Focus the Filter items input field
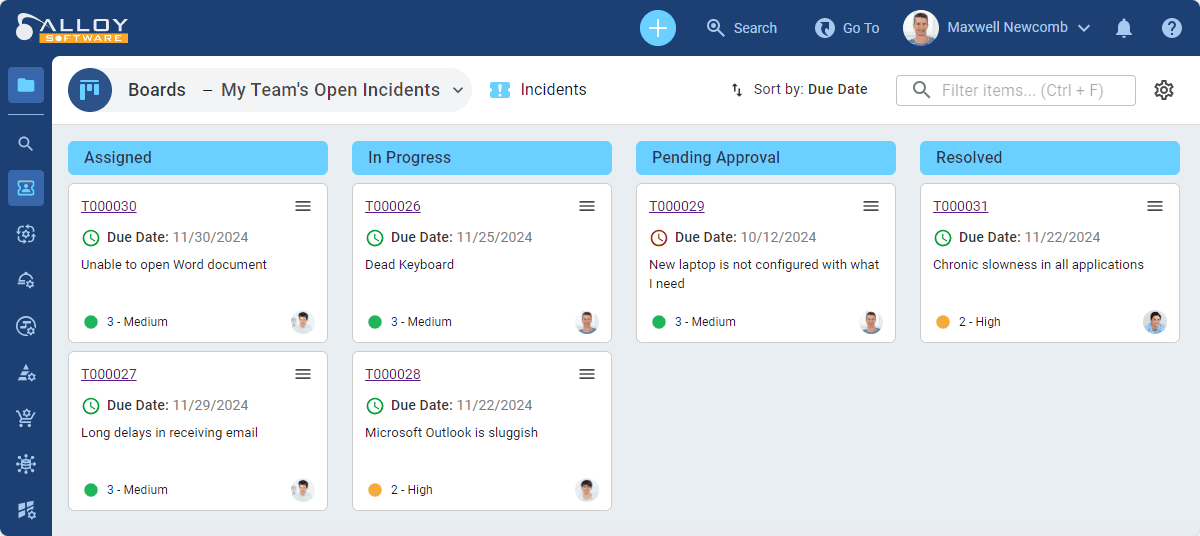1200x536 pixels. (x=1016, y=90)
